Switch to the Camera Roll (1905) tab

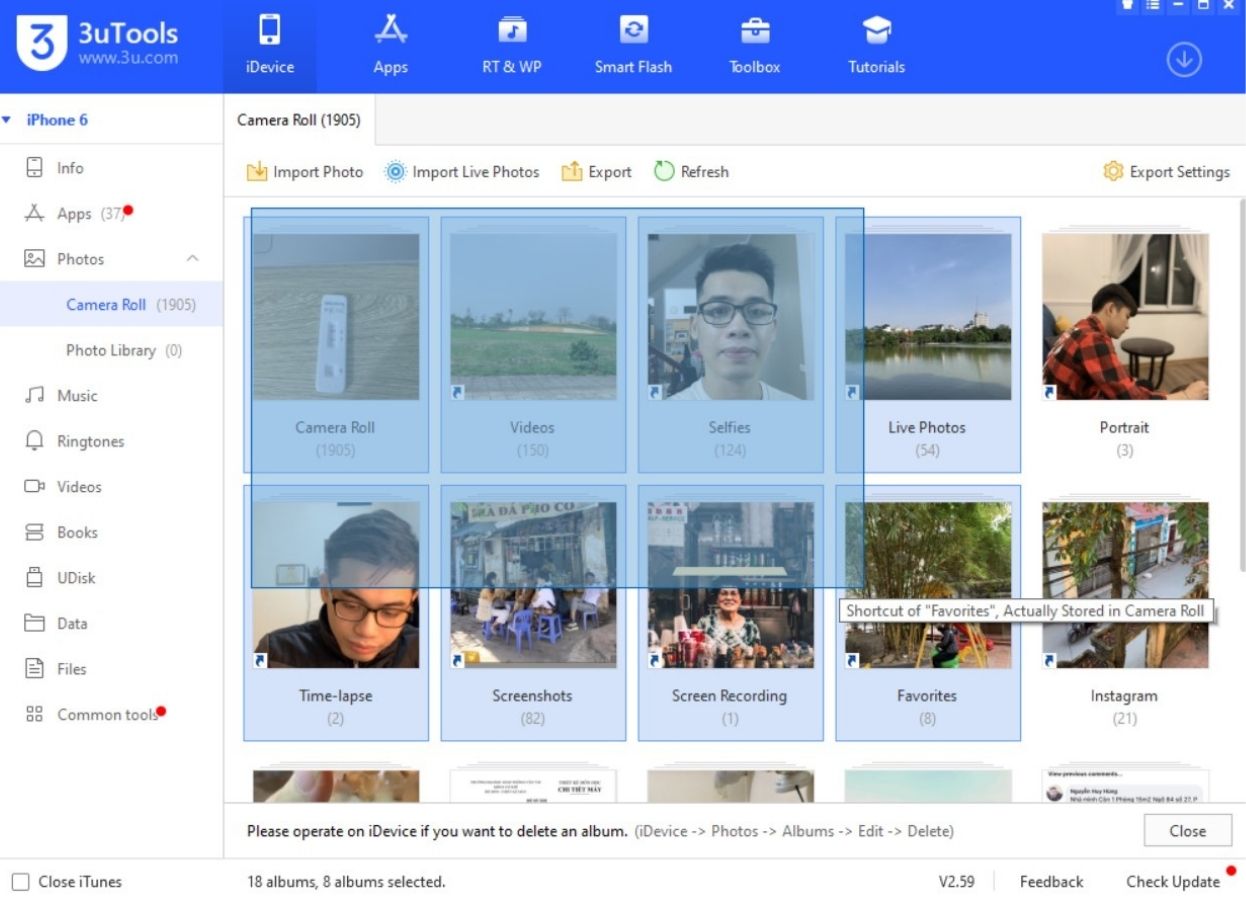click(x=298, y=120)
